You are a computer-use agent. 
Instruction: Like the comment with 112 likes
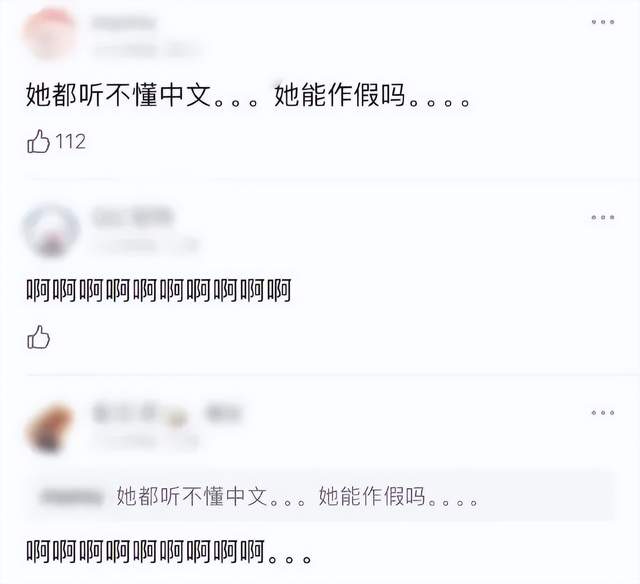pyautogui.click(x=38, y=142)
